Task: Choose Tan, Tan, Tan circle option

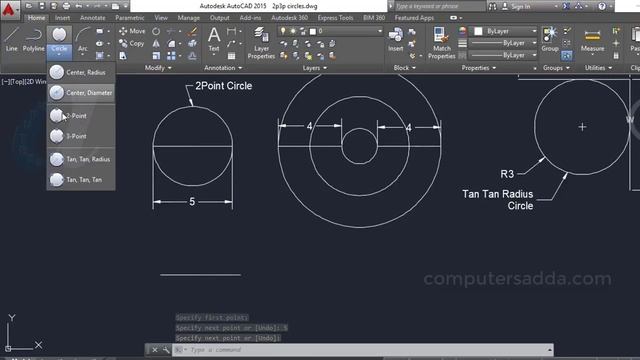Action: click(81, 180)
